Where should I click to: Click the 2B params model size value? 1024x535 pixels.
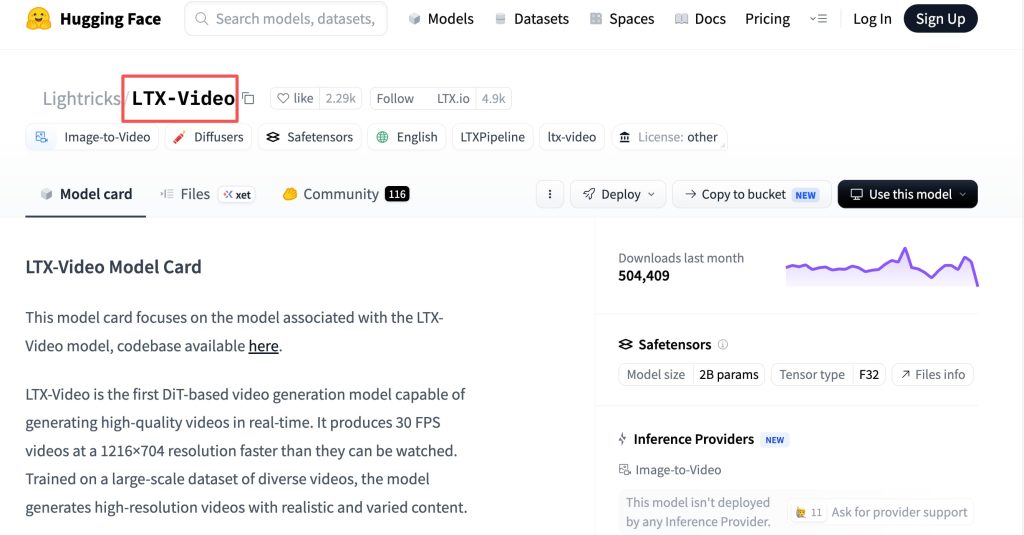729,374
